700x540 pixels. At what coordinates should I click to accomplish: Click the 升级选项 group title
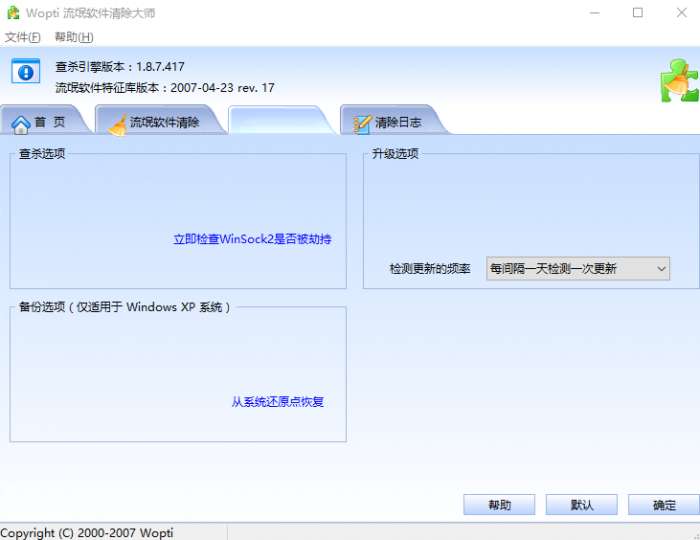click(x=395, y=154)
